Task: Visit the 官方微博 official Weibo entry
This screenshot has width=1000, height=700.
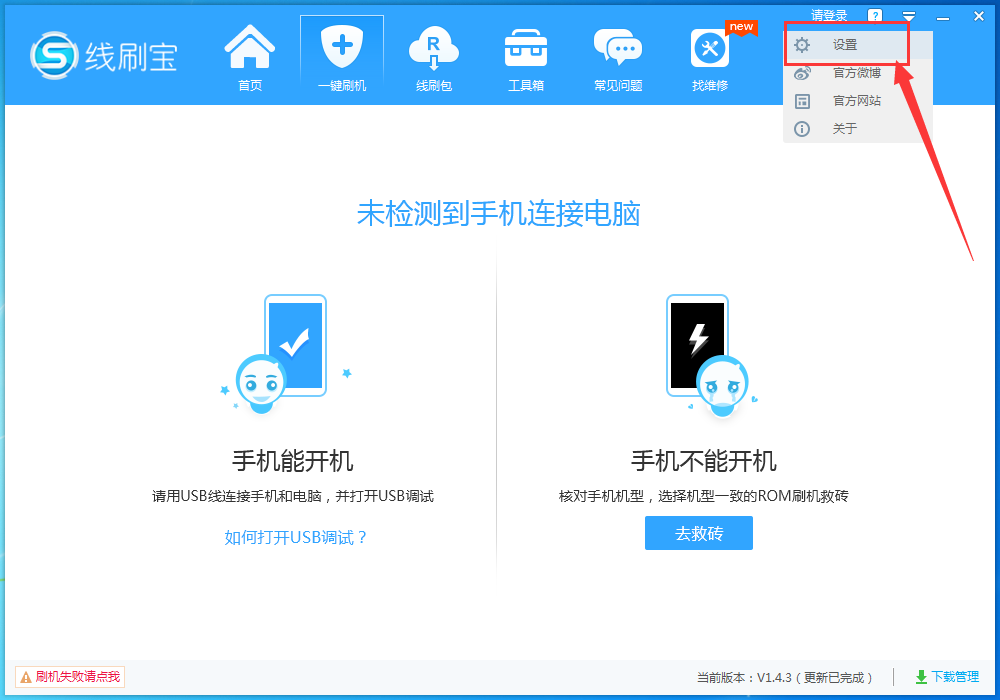Action: pos(848,73)
